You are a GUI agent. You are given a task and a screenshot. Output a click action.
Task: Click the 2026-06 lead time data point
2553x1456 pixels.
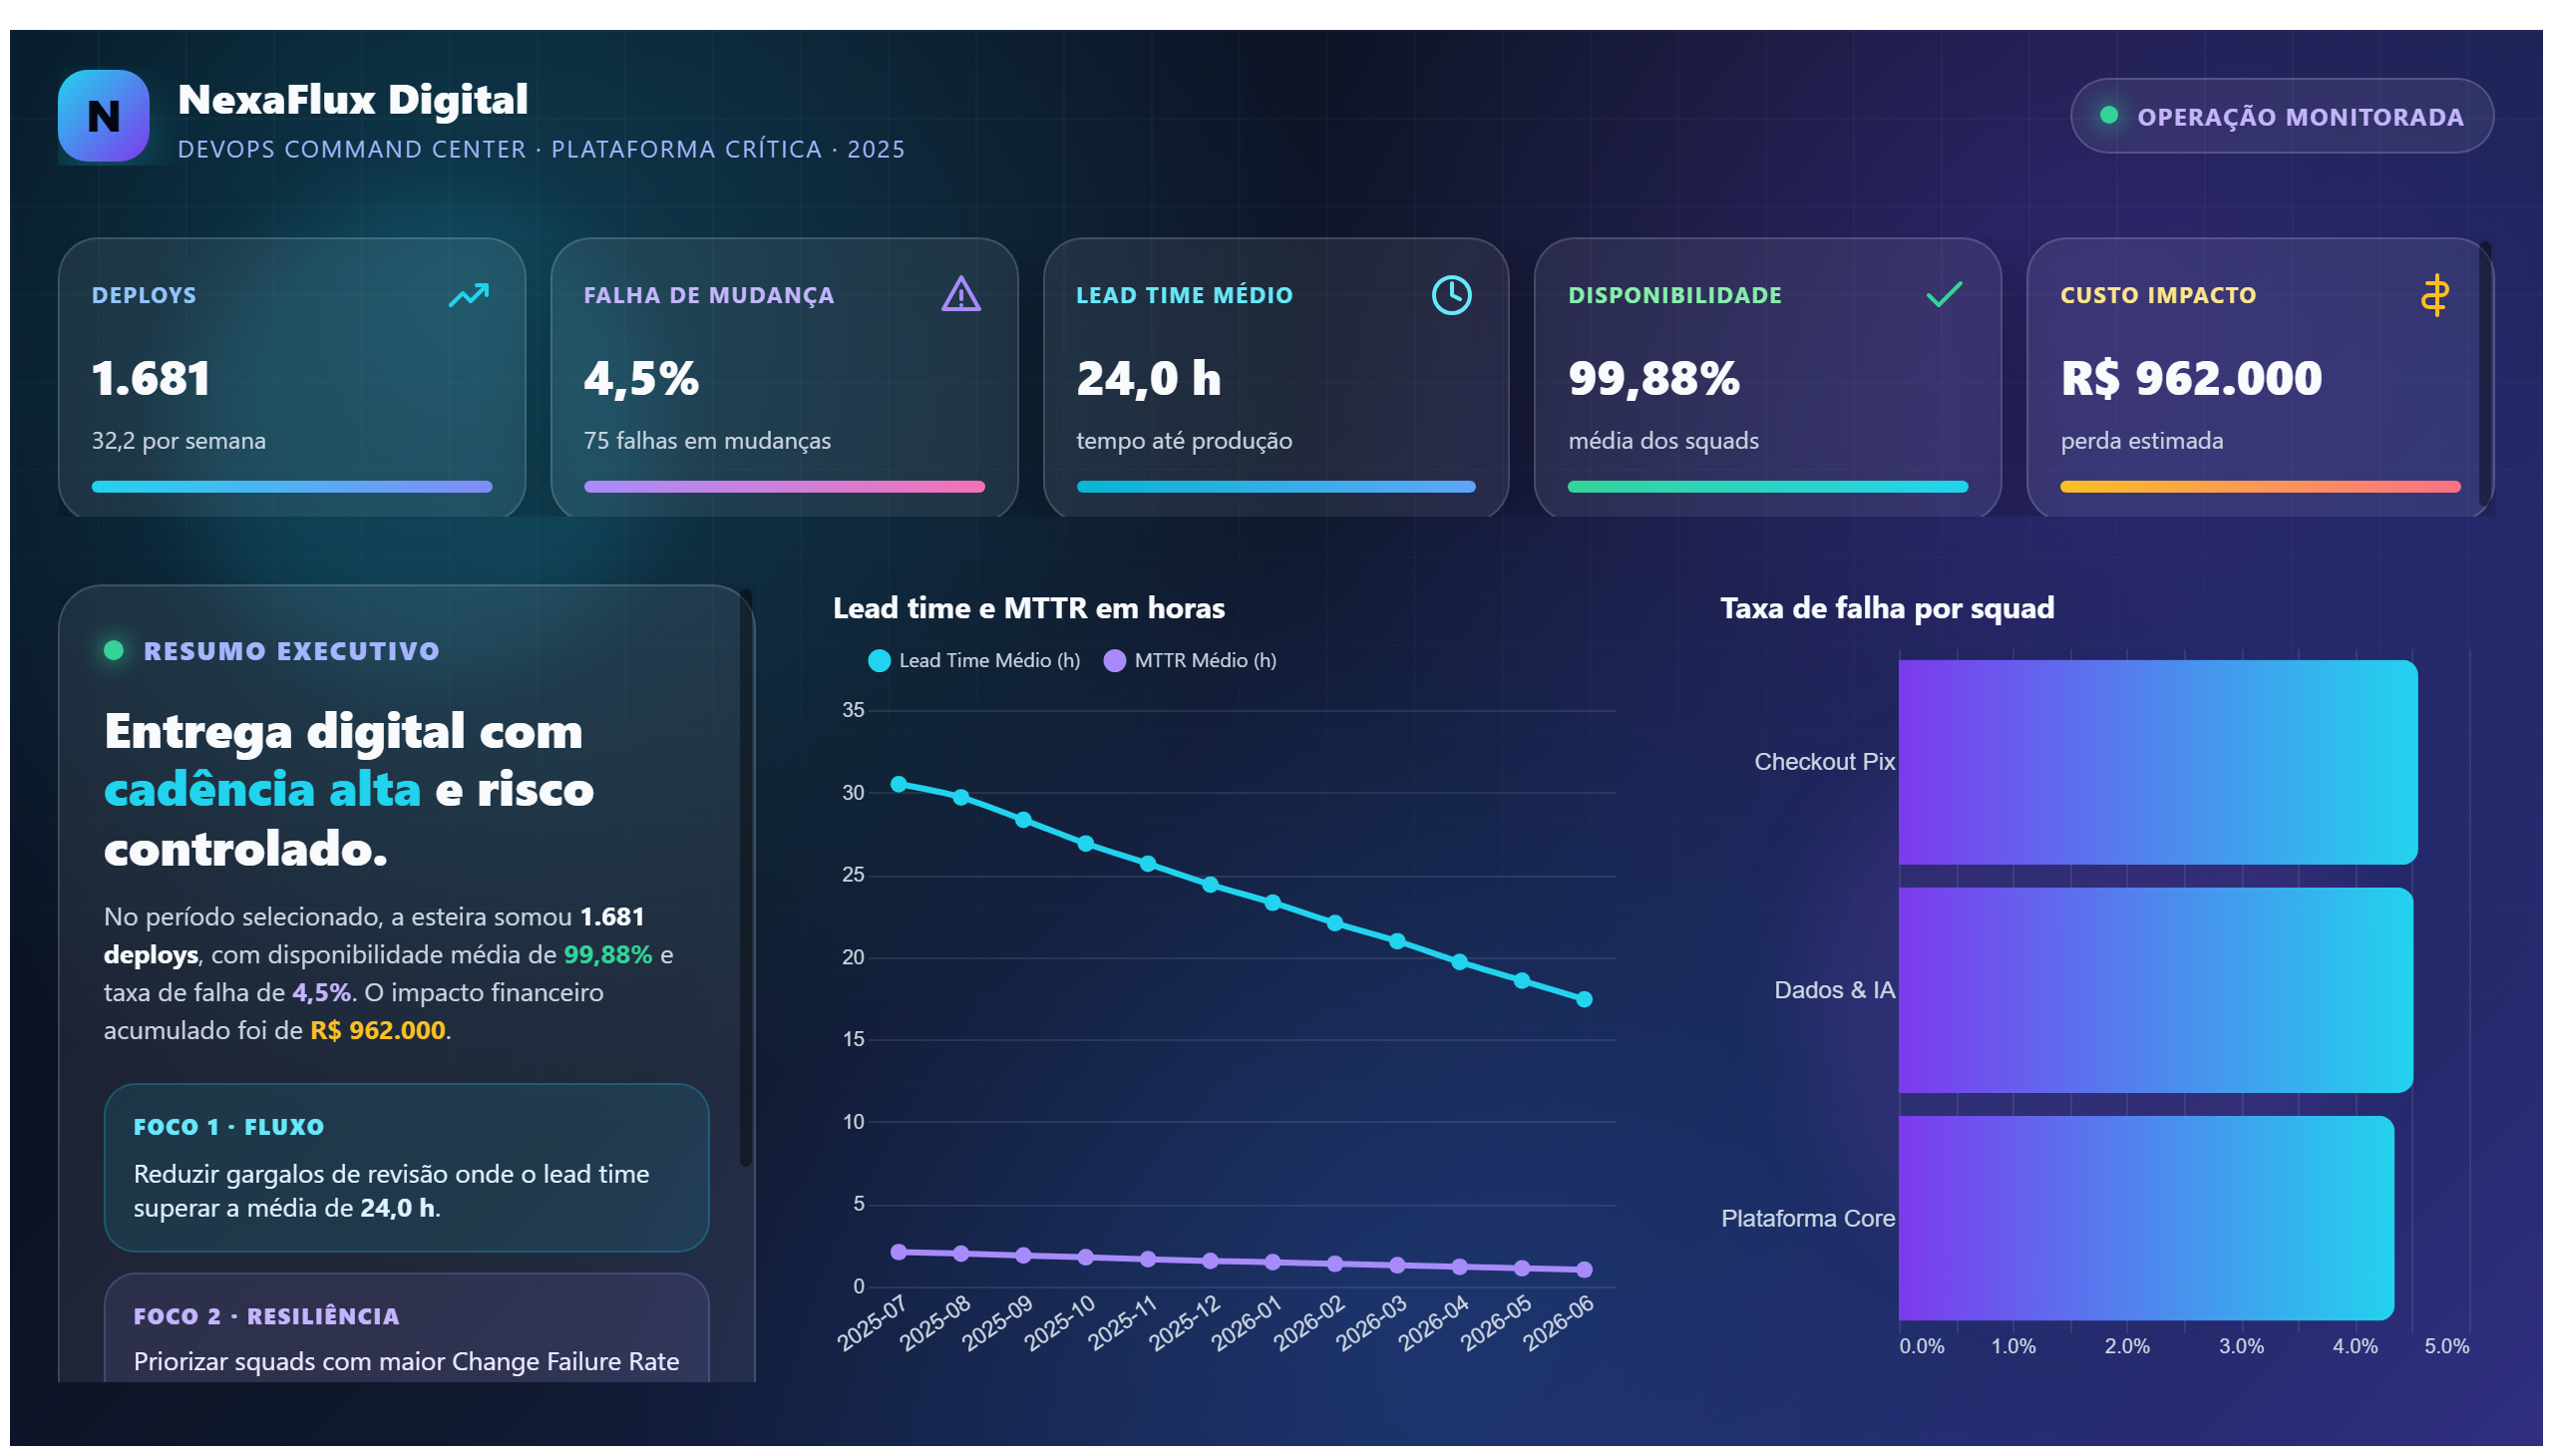pos(1584,999)
